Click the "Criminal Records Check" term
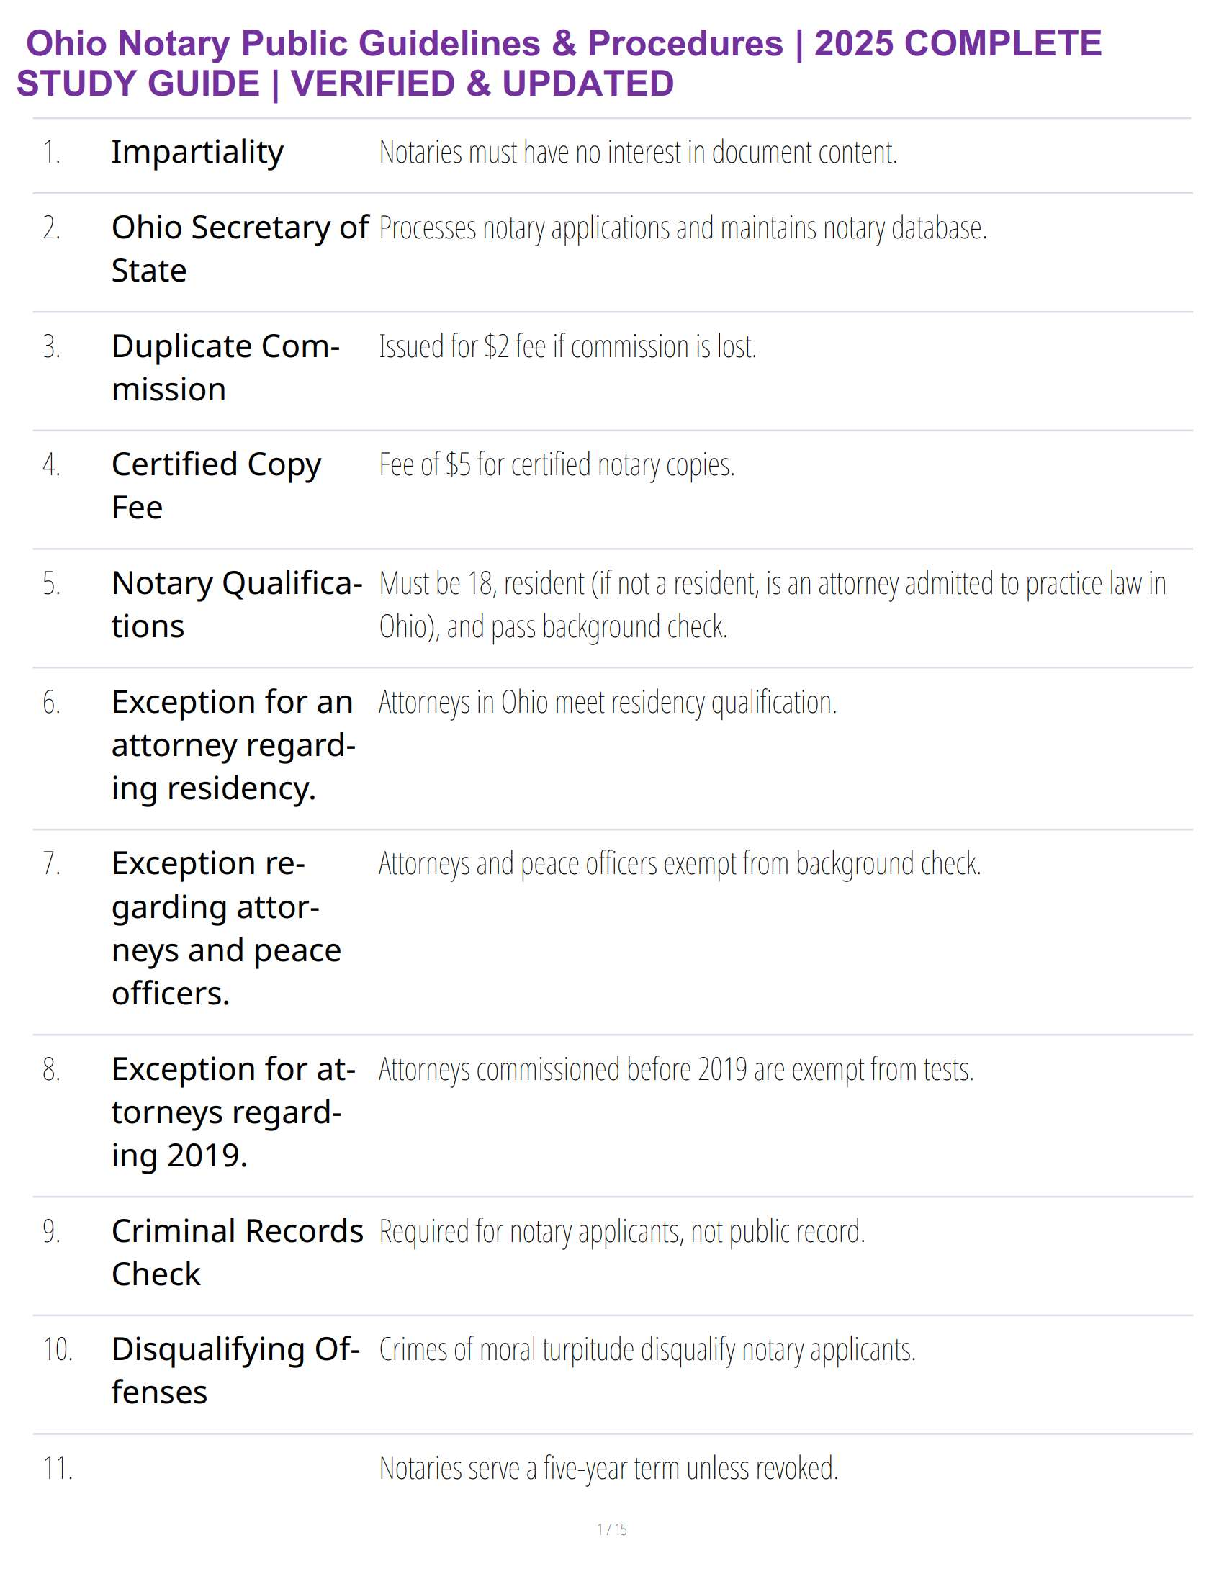 tap(237, 1252)
